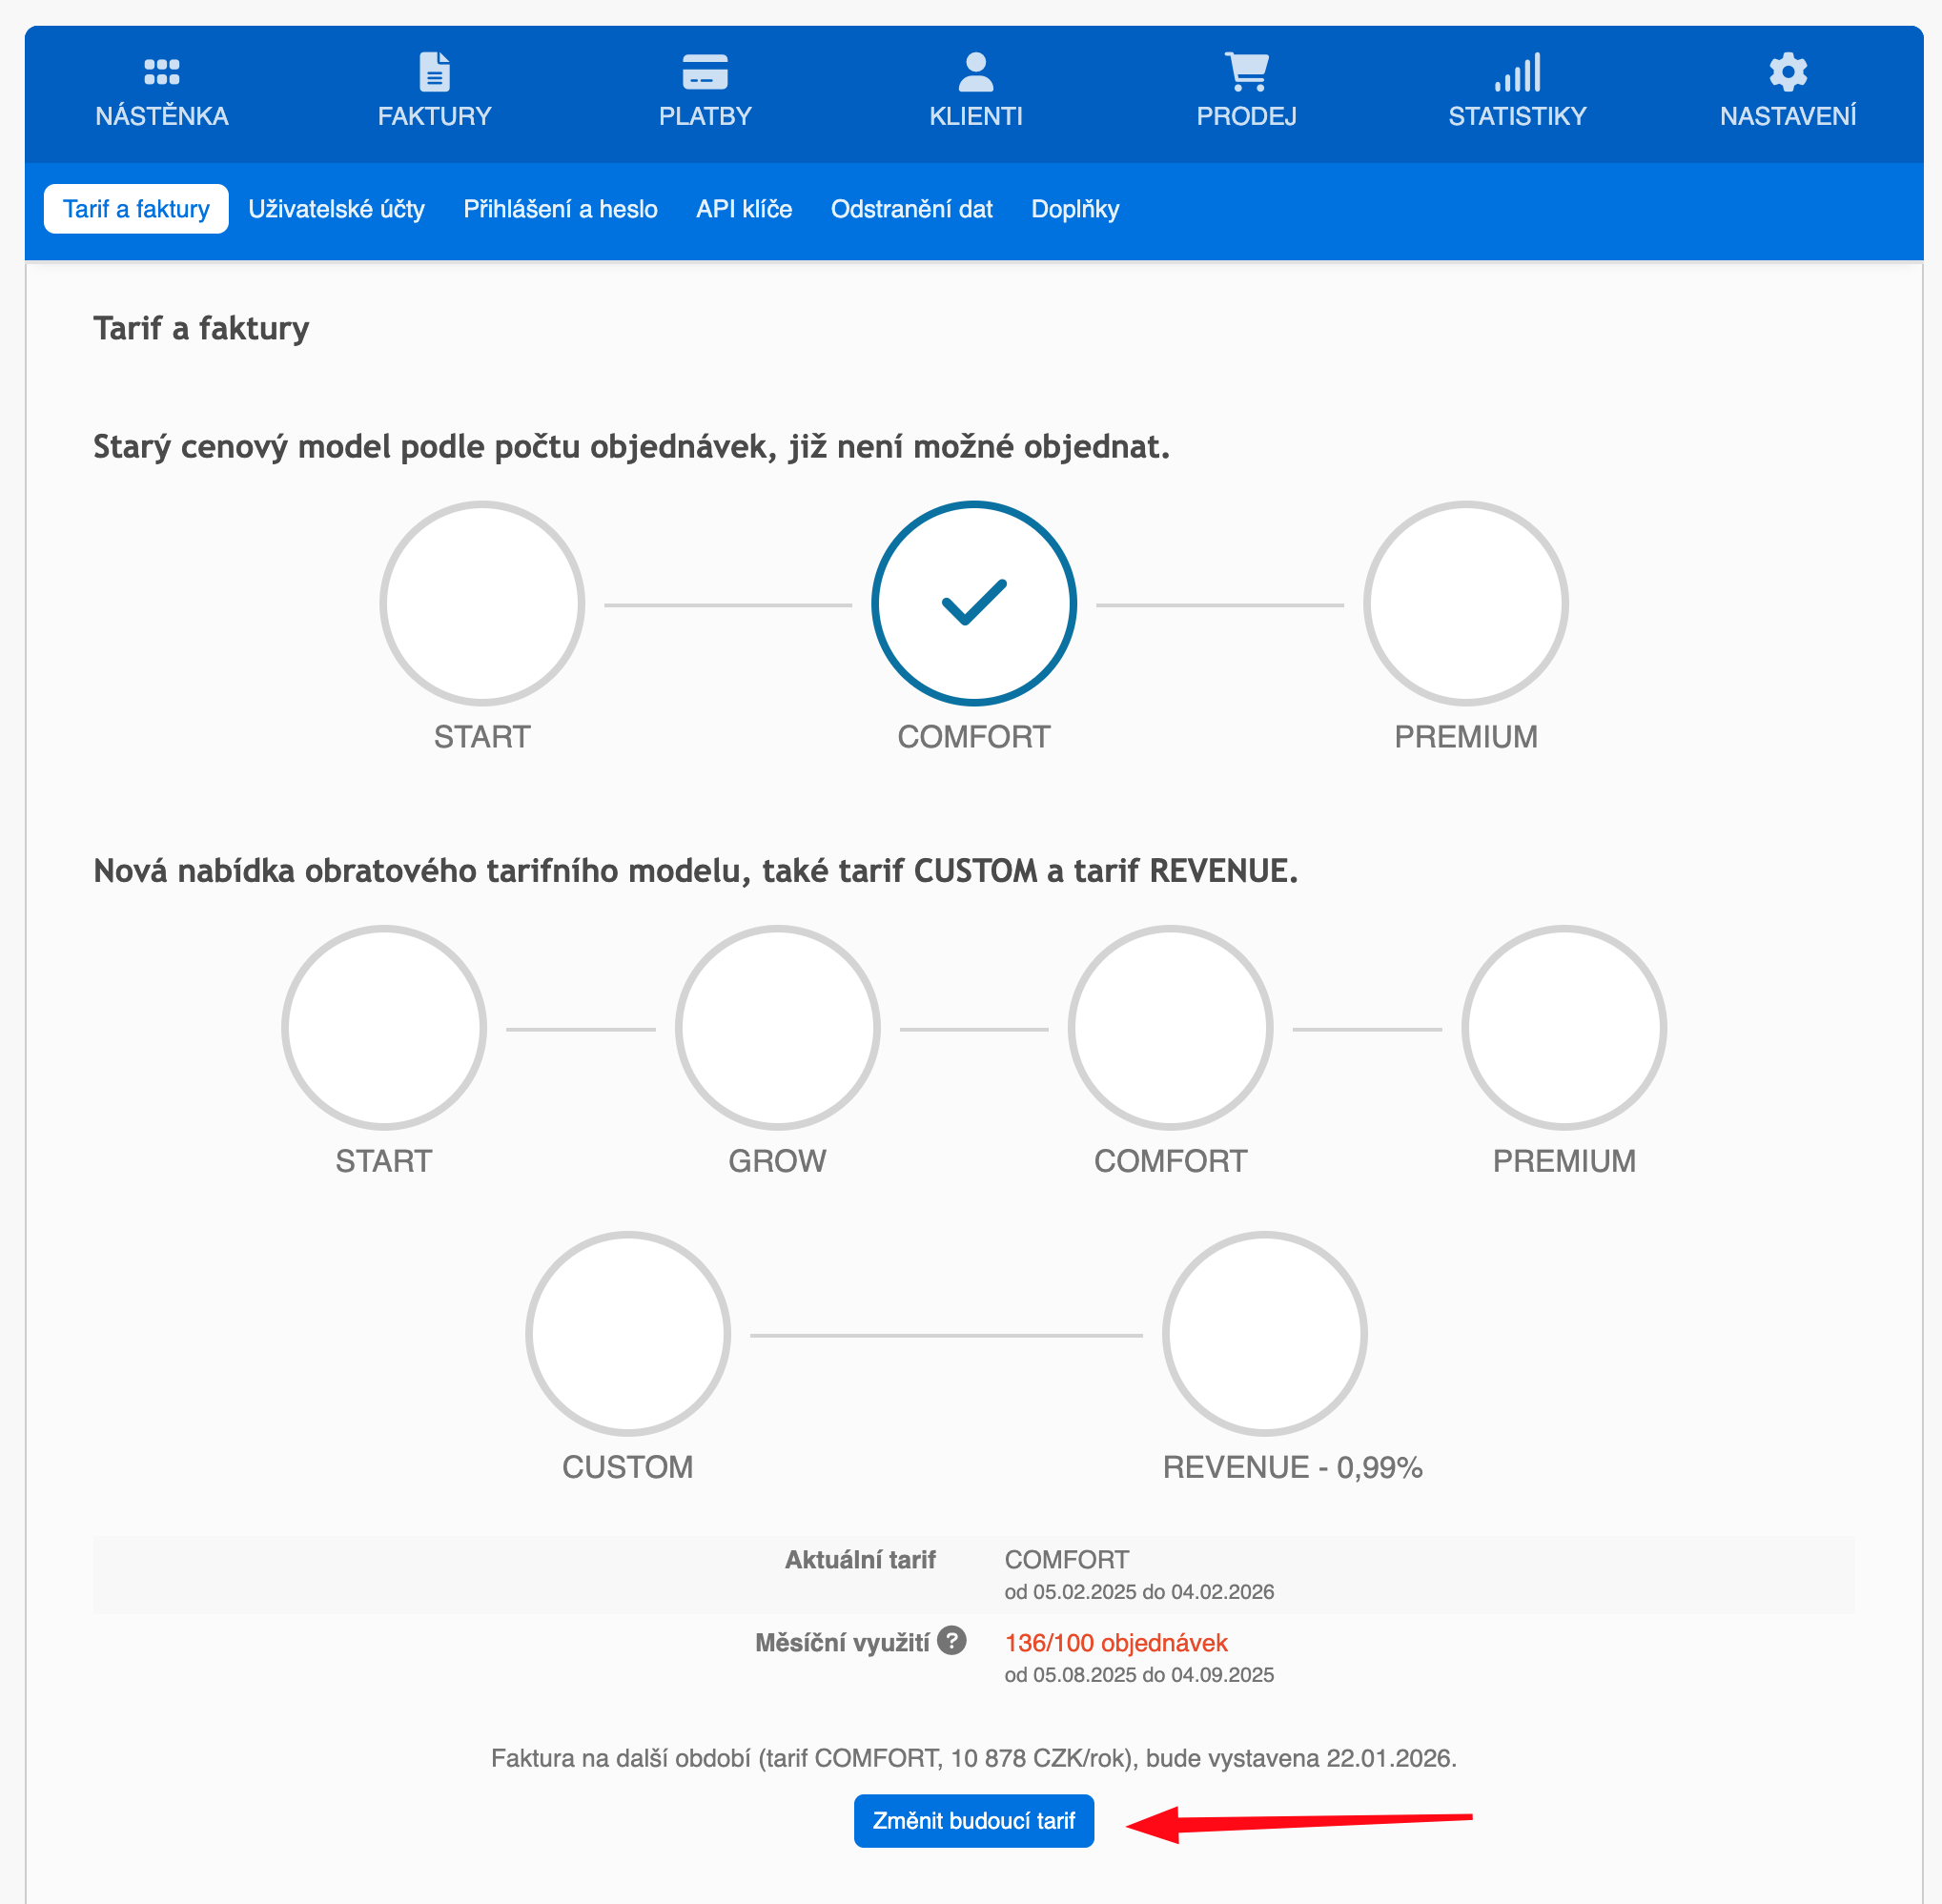Select the old model START tariff circle
The height and width of the screenshot is (1904, 1942).
pyautogui.click(x=482, y=603)
